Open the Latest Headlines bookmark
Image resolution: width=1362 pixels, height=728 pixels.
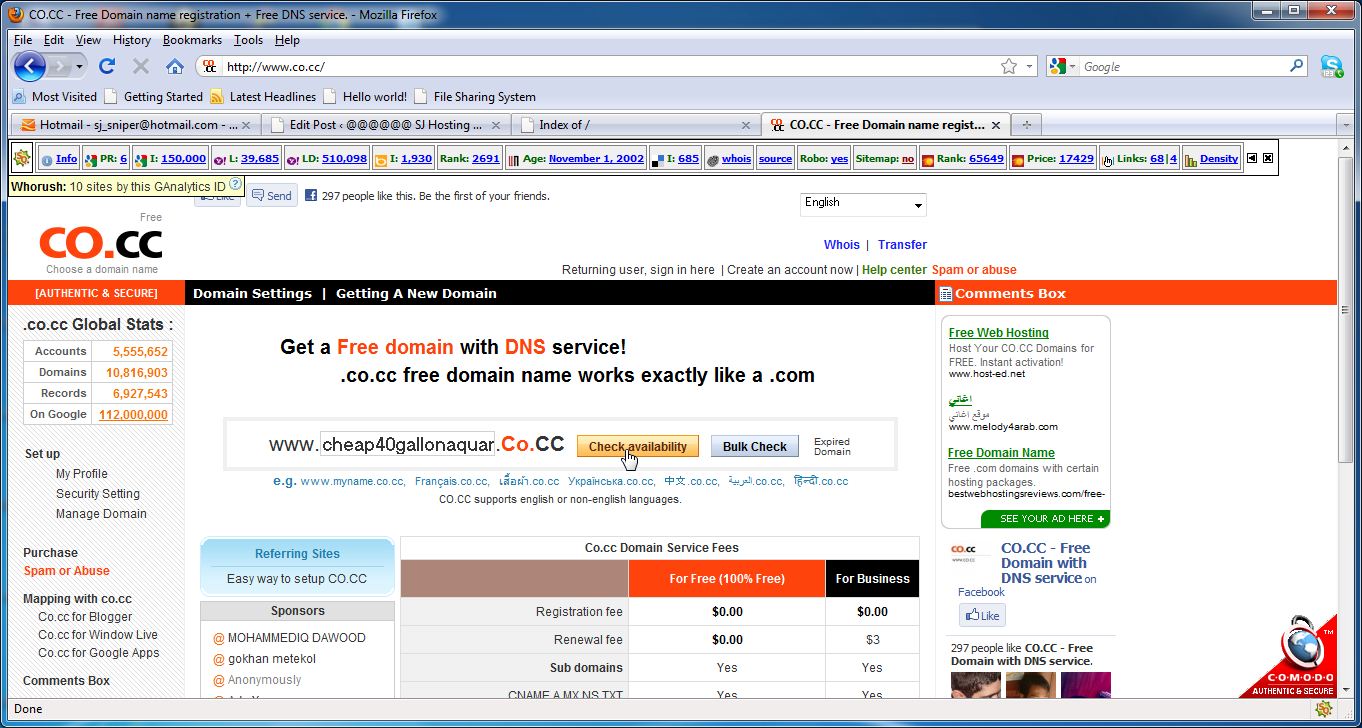point(263,97)
